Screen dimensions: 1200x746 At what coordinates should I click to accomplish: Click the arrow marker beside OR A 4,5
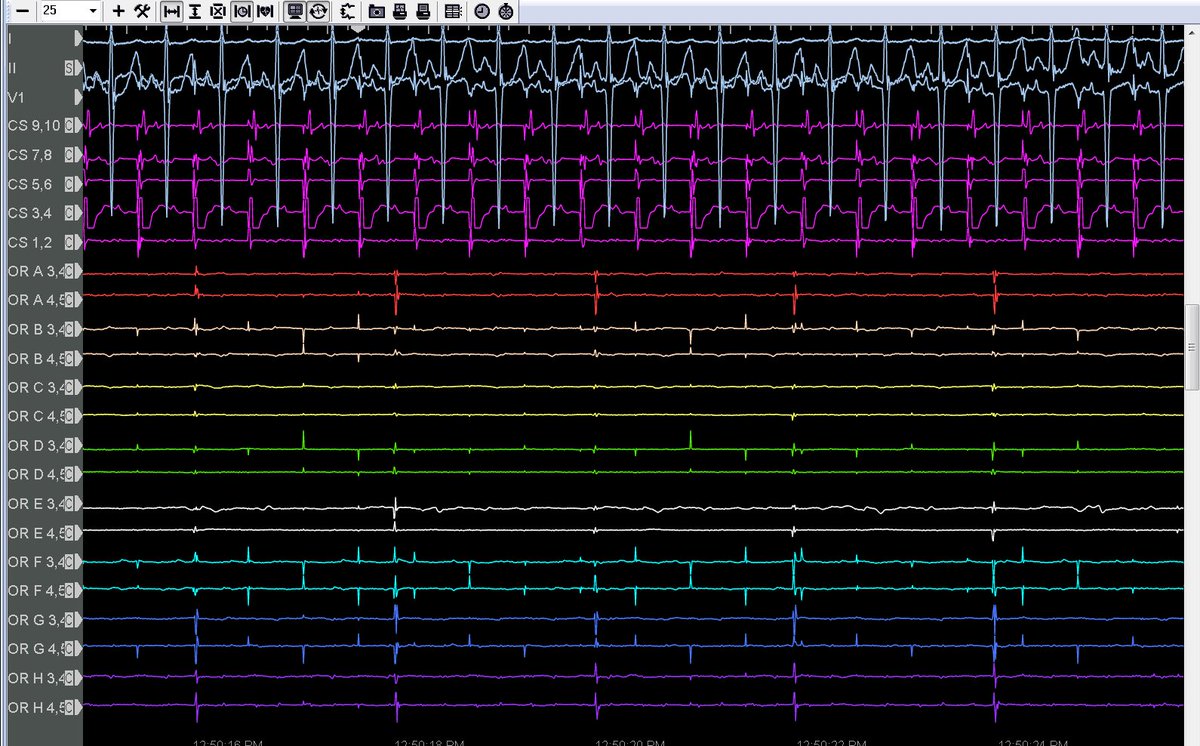click(x=79, y=300)
